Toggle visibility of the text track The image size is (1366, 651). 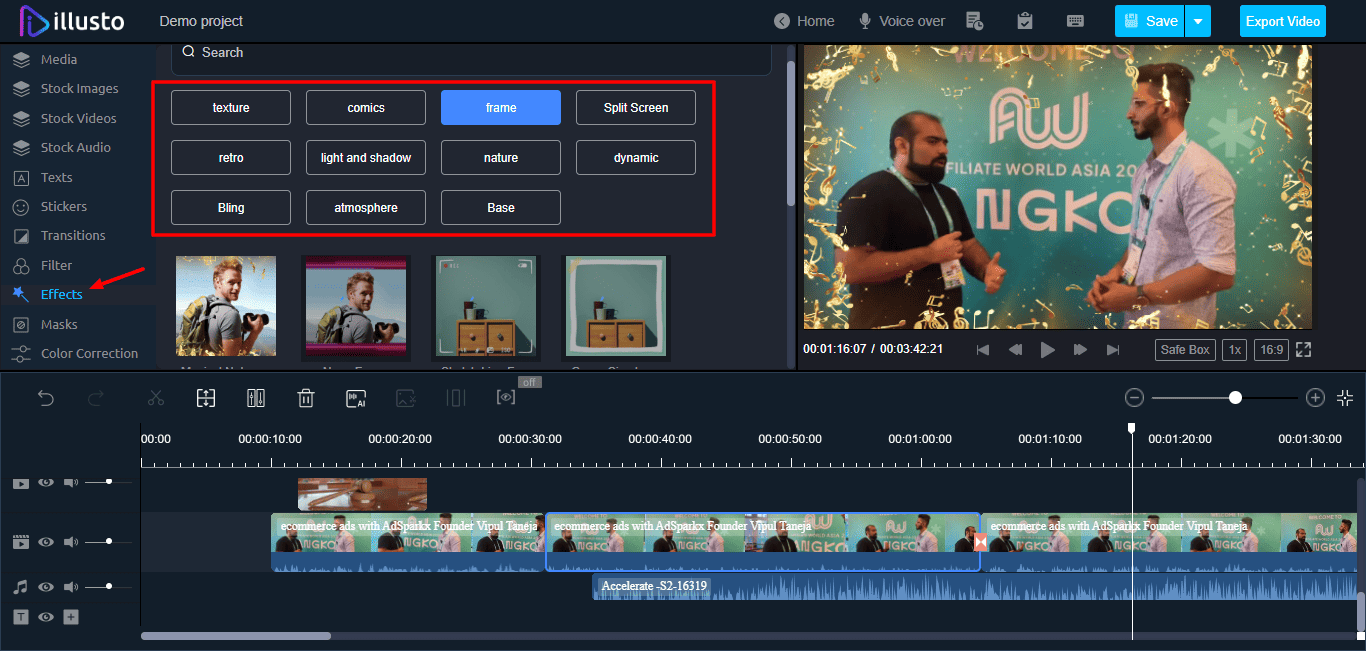pyautogui.click(x=46, y=617)
